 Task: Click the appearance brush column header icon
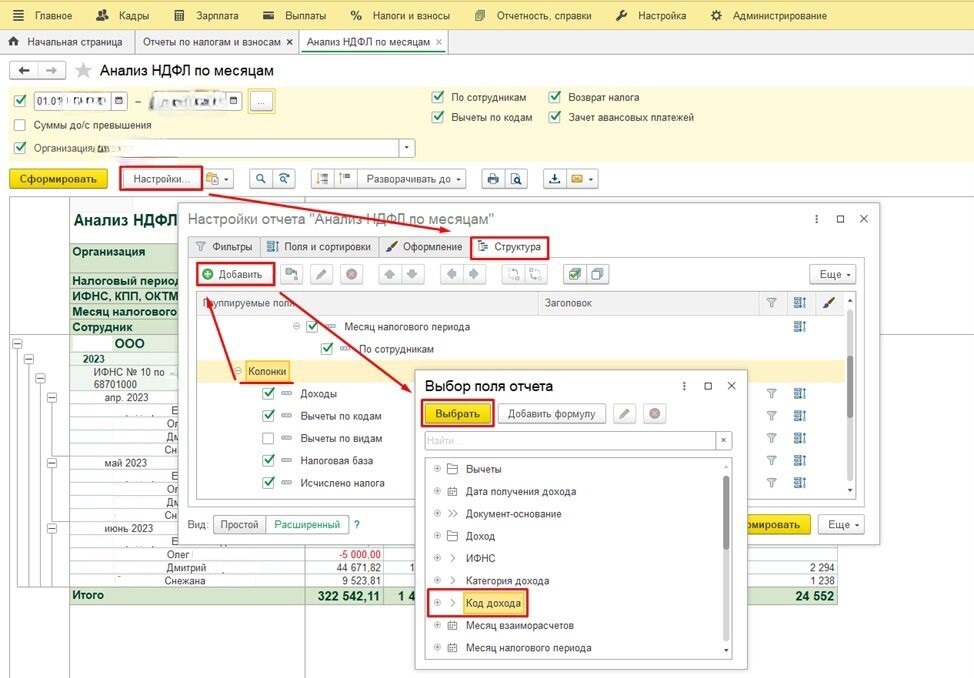(828, 303)
